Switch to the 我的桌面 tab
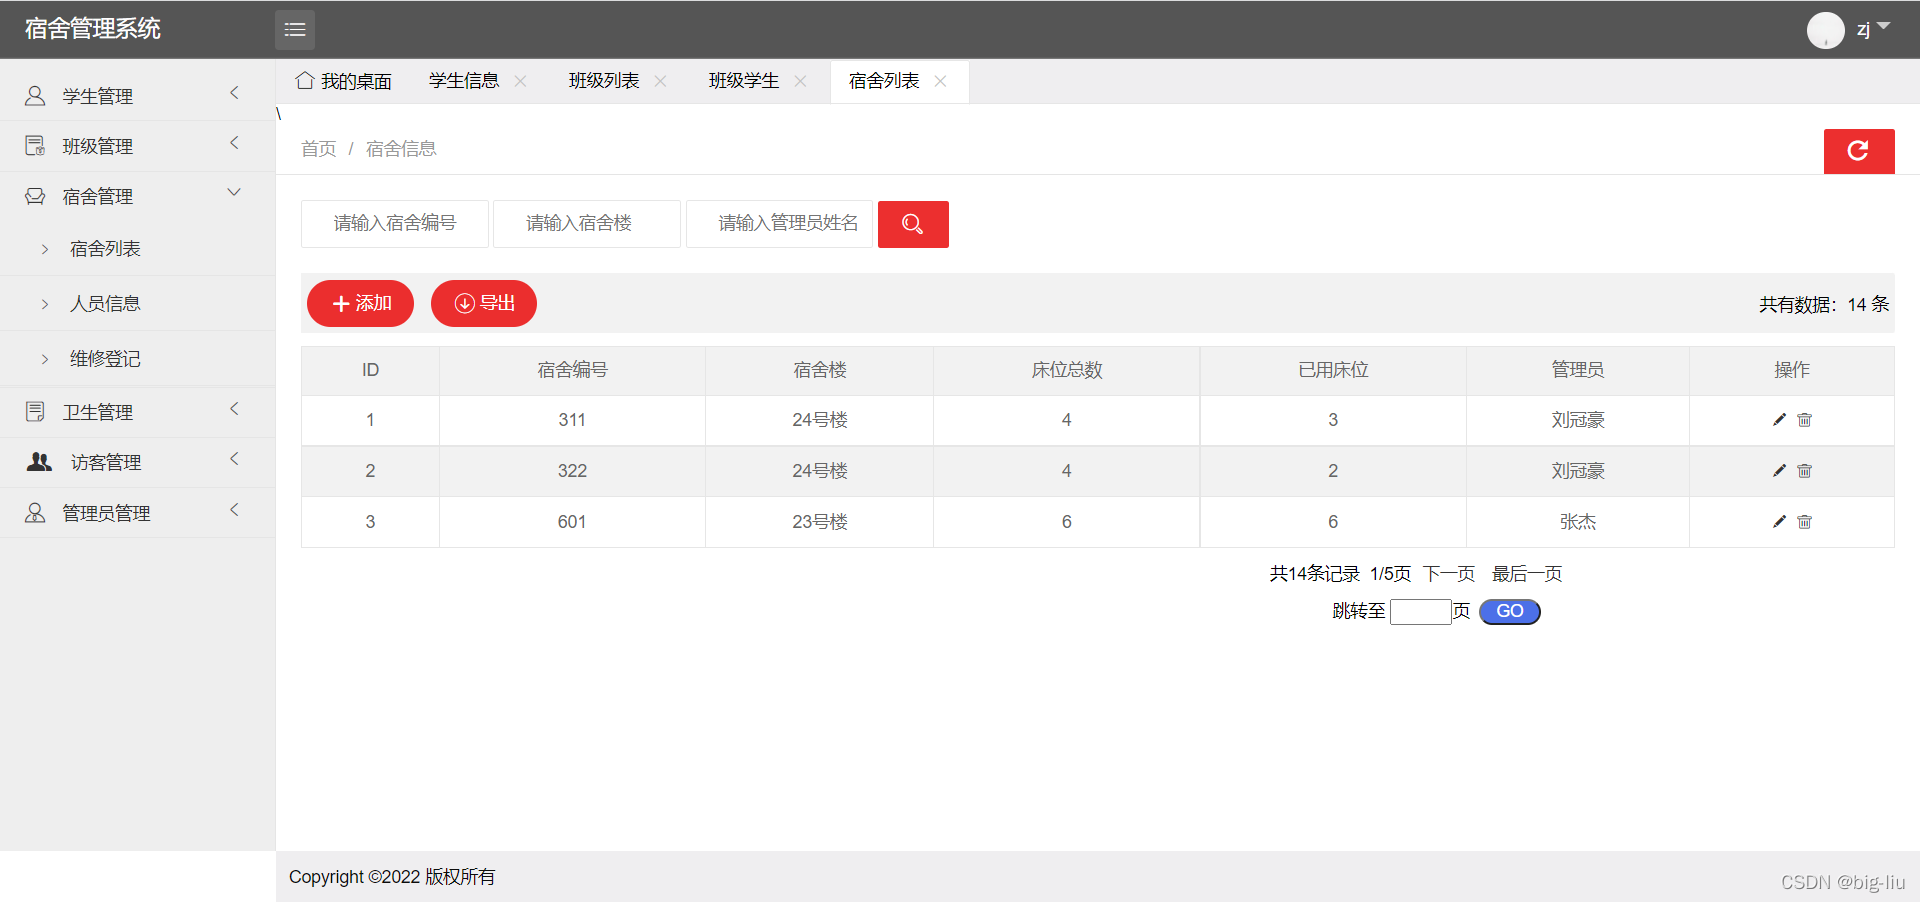1920x902 pixels. (344, 81)
